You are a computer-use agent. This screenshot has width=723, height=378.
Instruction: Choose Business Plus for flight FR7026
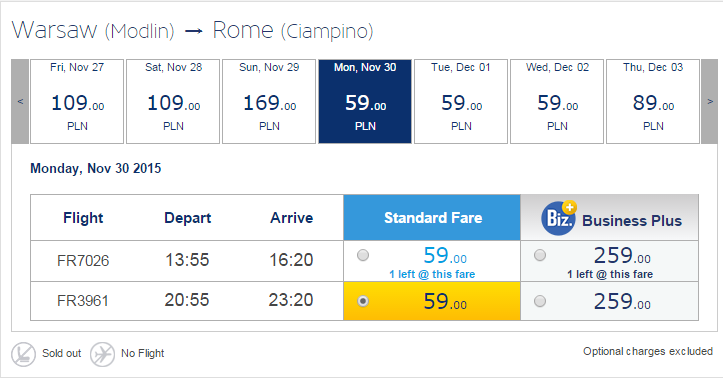tap(539, 255)
